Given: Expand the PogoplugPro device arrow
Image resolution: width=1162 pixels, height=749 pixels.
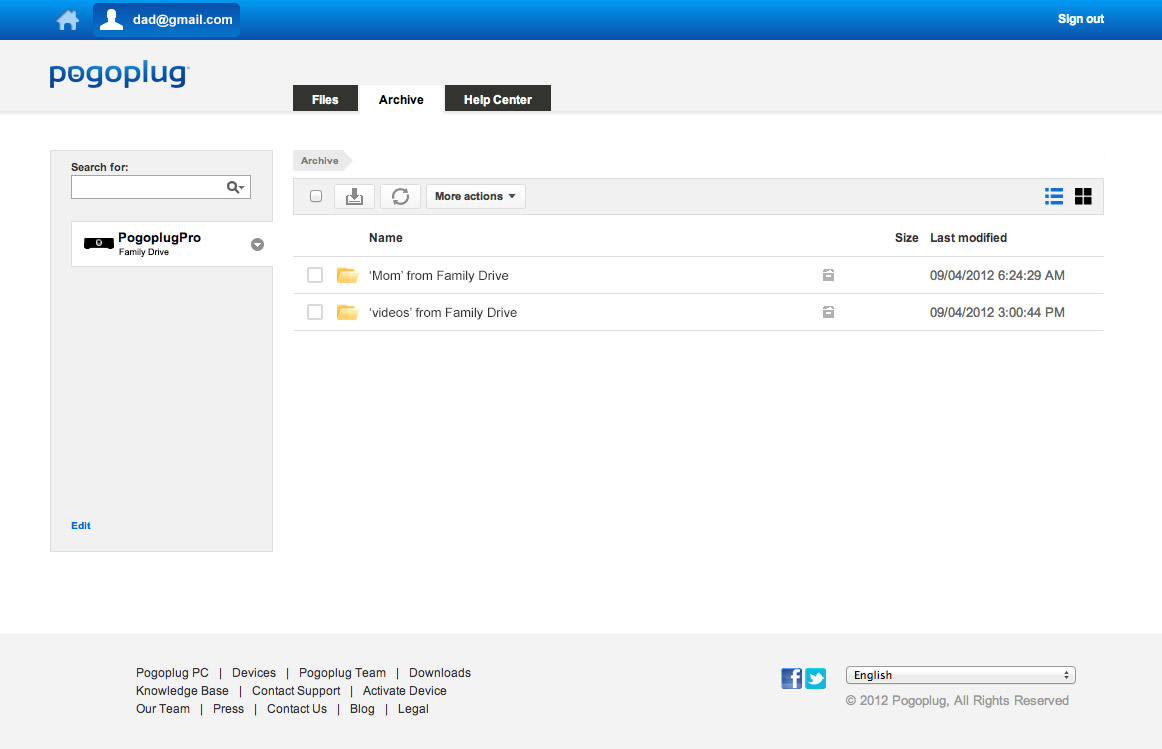Looking at the screenshot, I should coord(257,244).
